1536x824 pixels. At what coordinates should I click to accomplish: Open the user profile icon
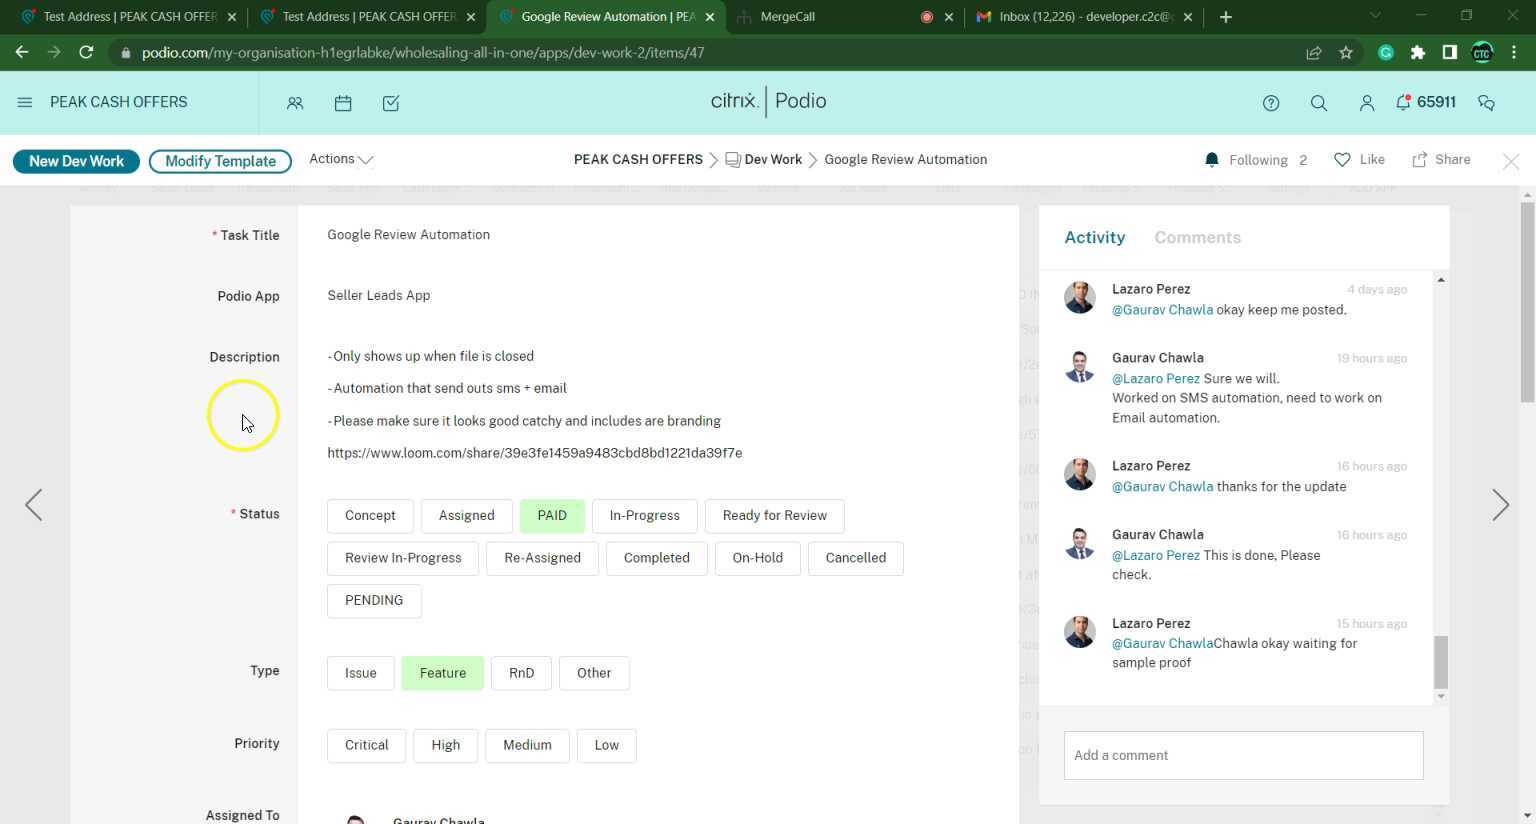click(1367, 103)
